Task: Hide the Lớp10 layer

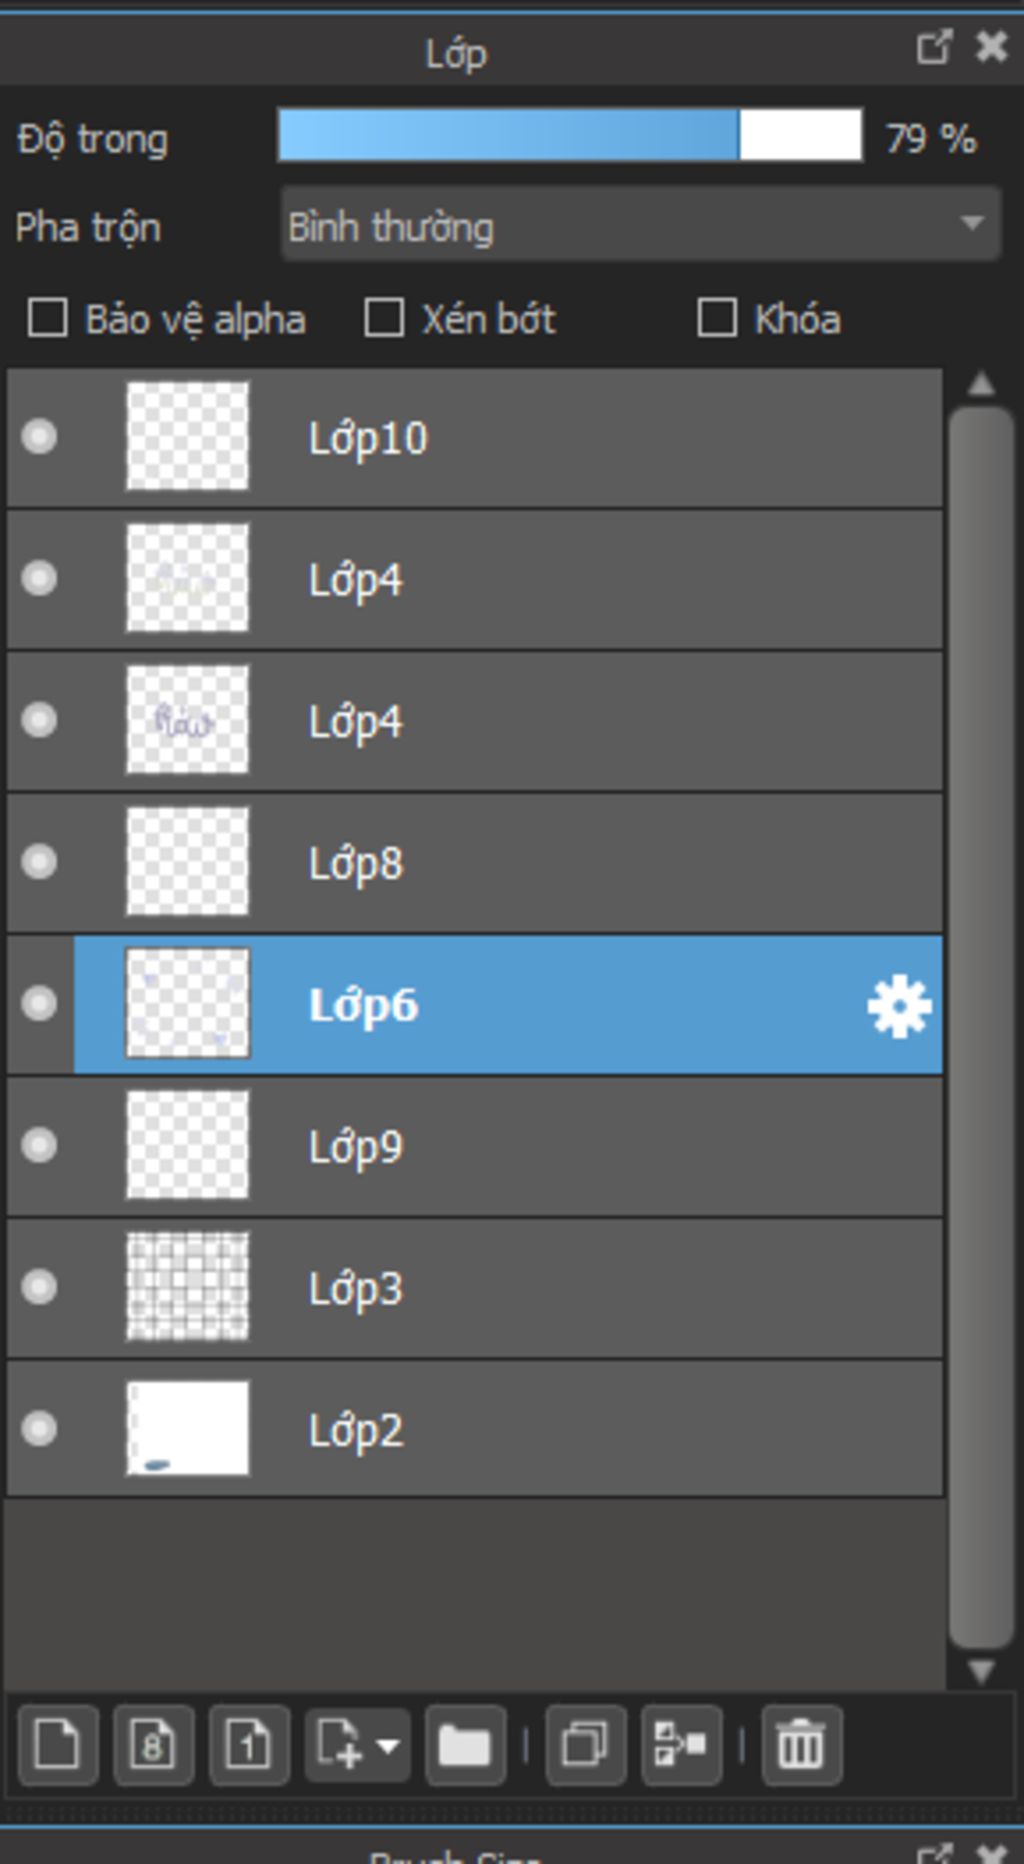Action: point(40,437)
